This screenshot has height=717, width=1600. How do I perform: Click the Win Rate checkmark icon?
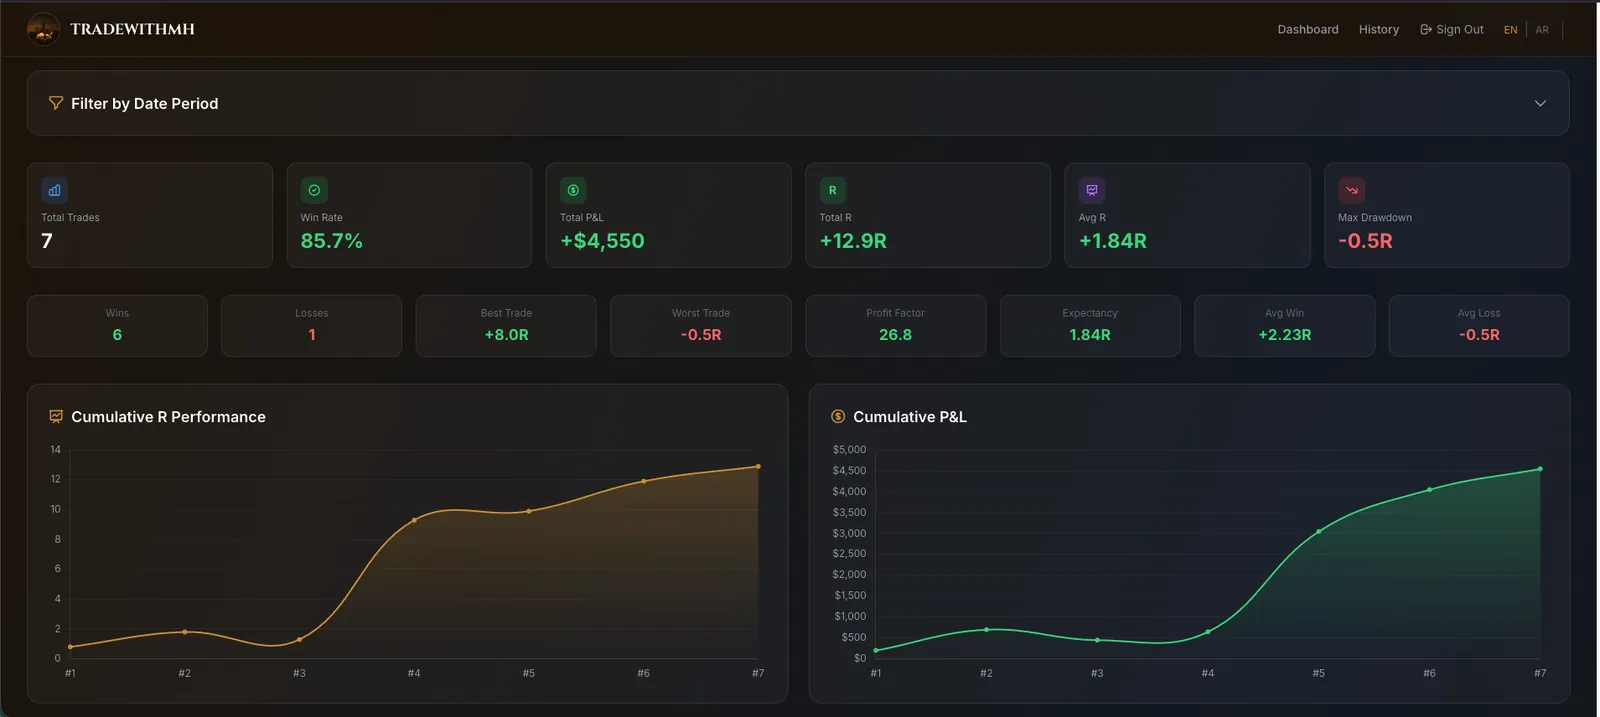coord(314,190)
